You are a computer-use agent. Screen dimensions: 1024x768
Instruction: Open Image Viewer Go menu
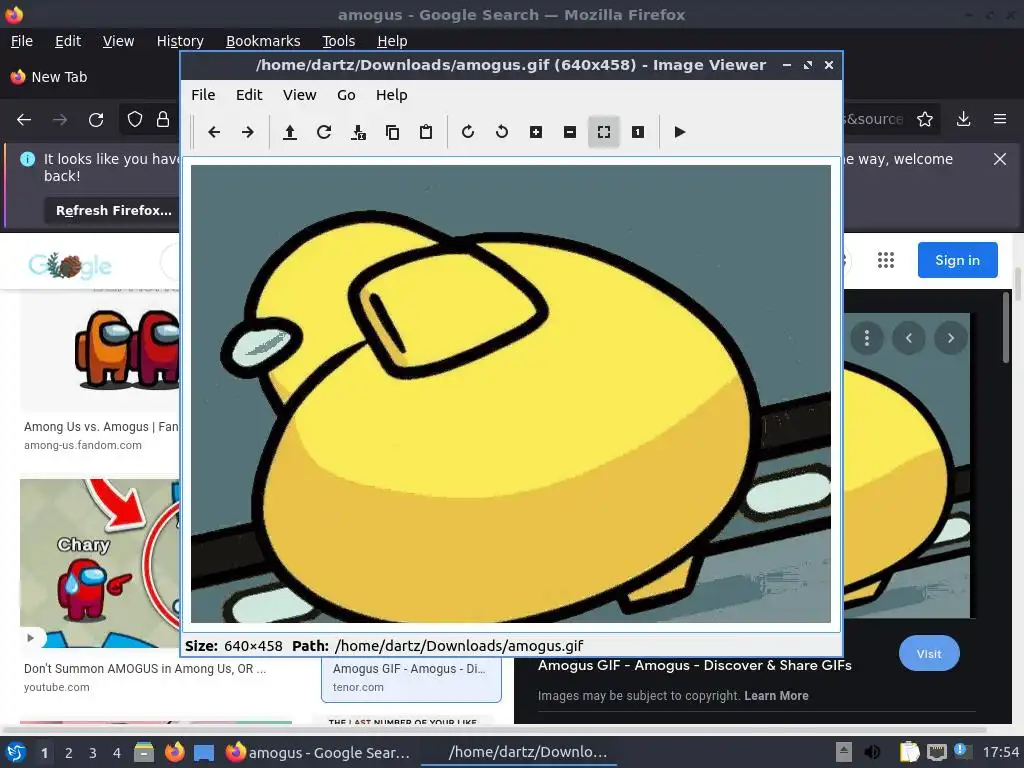pos(346,95)
